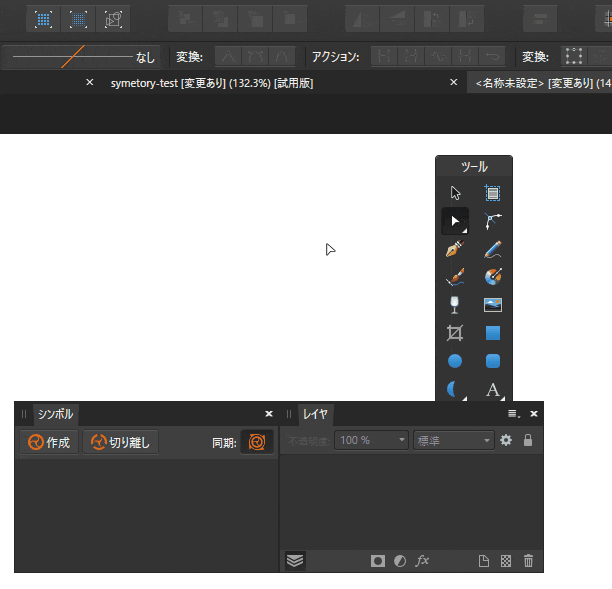Choose the Vector Brush tool

455,277
